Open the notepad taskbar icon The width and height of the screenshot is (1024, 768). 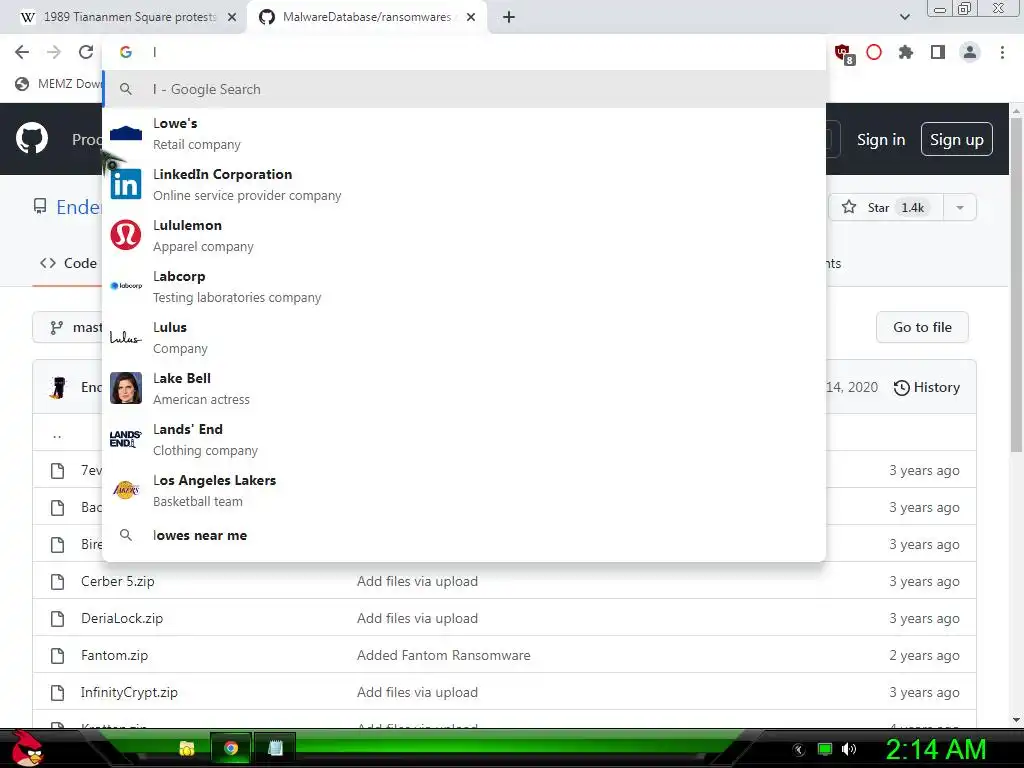point(275,748)
